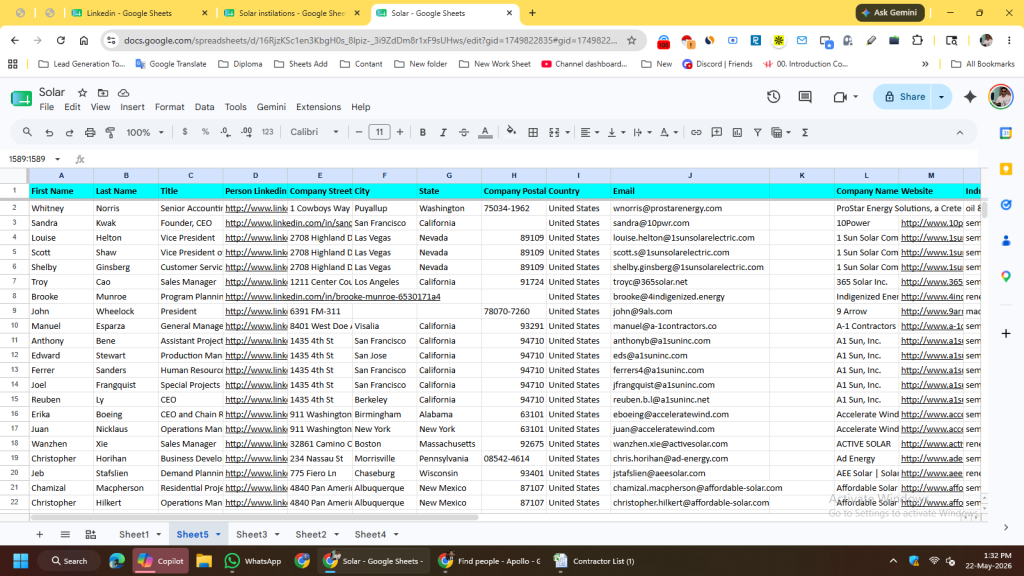Open Contacts in the side panel
Image resolution: width=1024 pixels, height=576 pixels.
[x=1006, y=241]
